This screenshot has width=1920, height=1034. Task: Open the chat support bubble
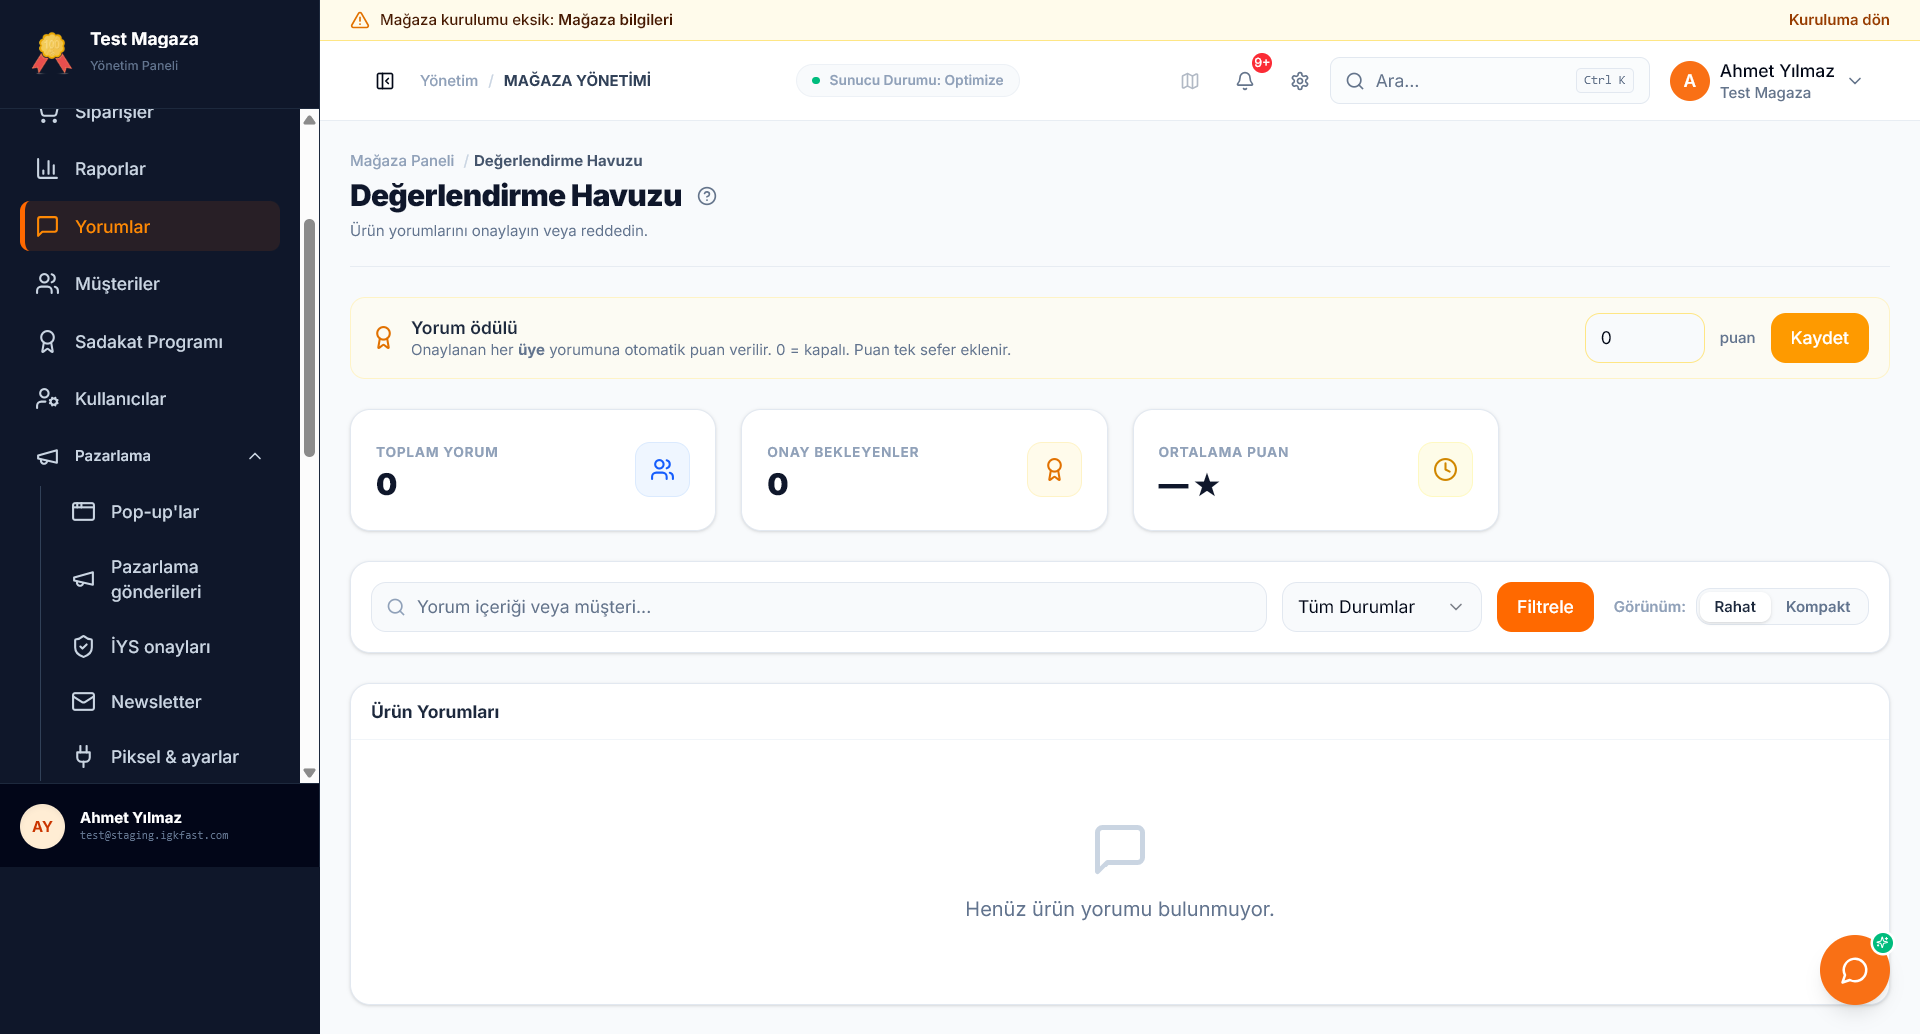pyautogui.click(x=1855, y=970)
